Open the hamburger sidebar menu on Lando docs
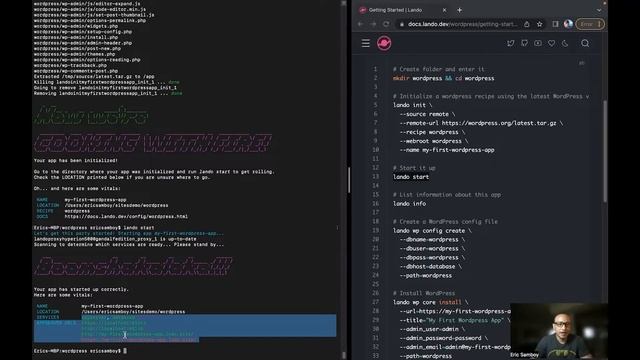Screen dimensions: 640x360 coord(366,43)
